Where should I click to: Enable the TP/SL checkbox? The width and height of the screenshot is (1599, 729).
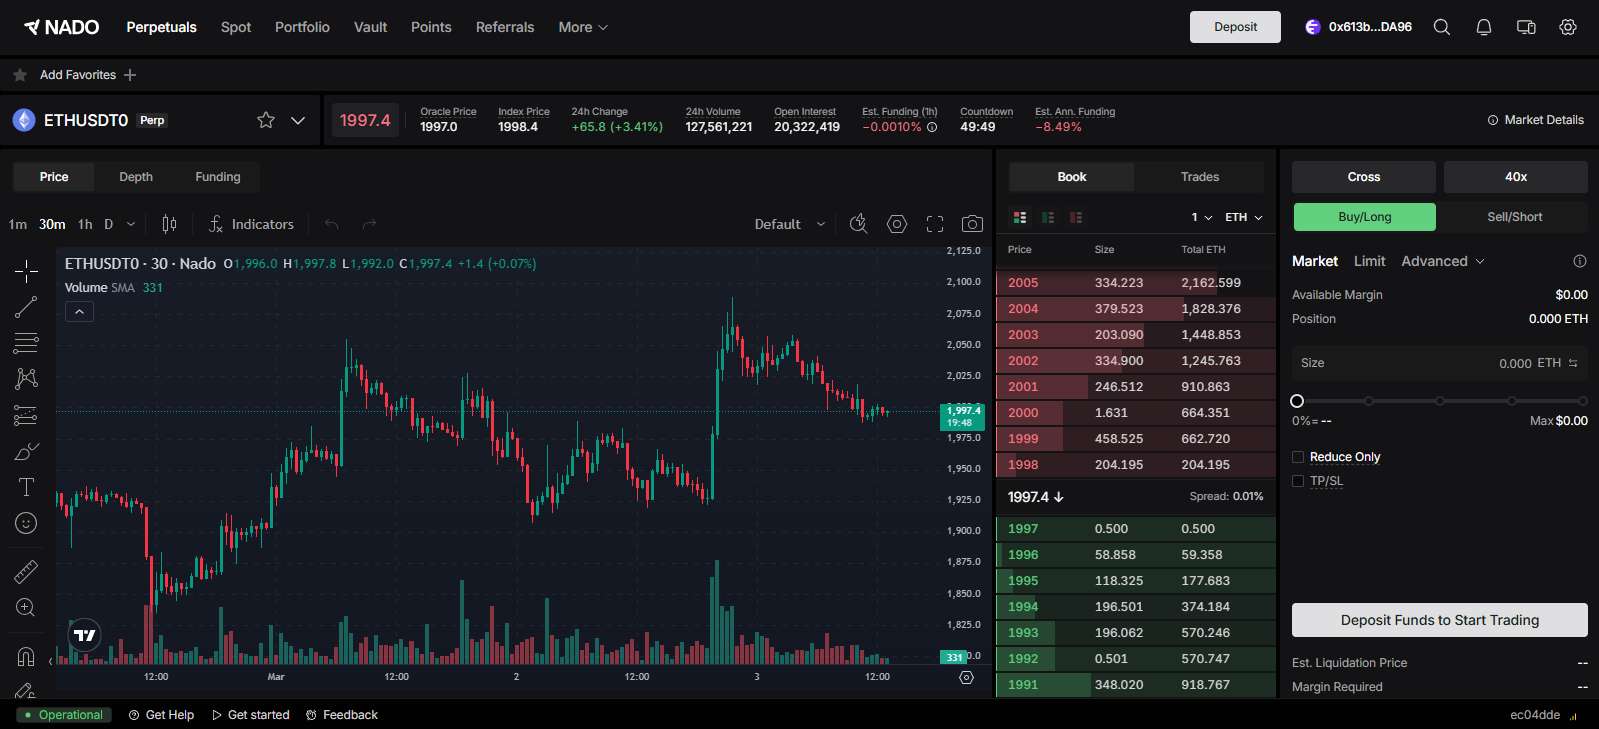(1298, 481)
